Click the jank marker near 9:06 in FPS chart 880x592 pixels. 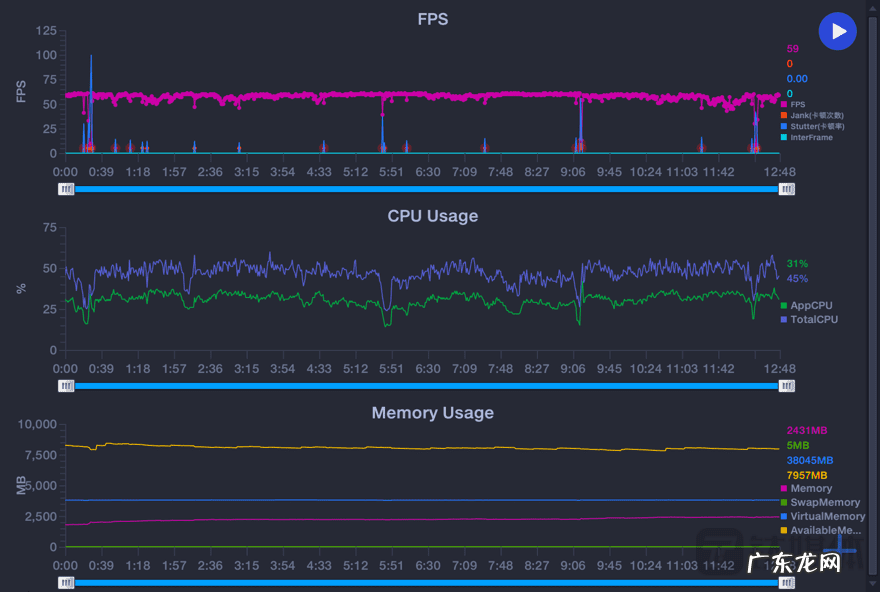pyautogui.click(x=580, y=146)
